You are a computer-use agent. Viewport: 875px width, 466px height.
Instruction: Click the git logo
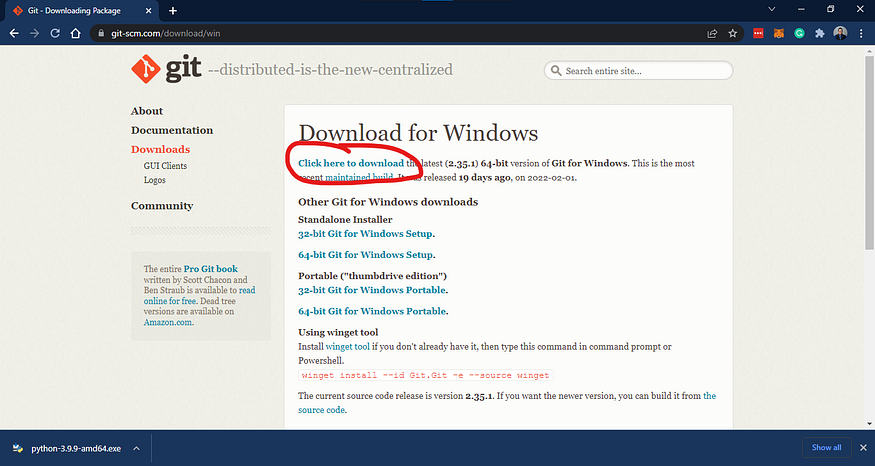[x=166, y=69]
